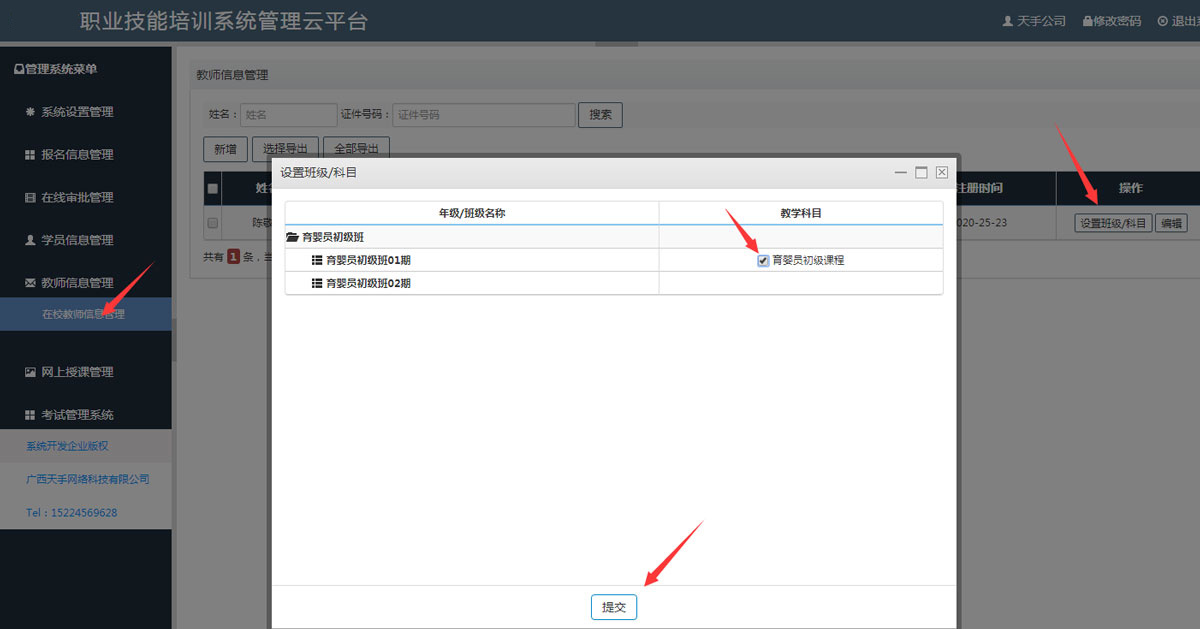Maximize the 设置班级/科目 dialog window
1200x629 pixels.
(922, 172)
